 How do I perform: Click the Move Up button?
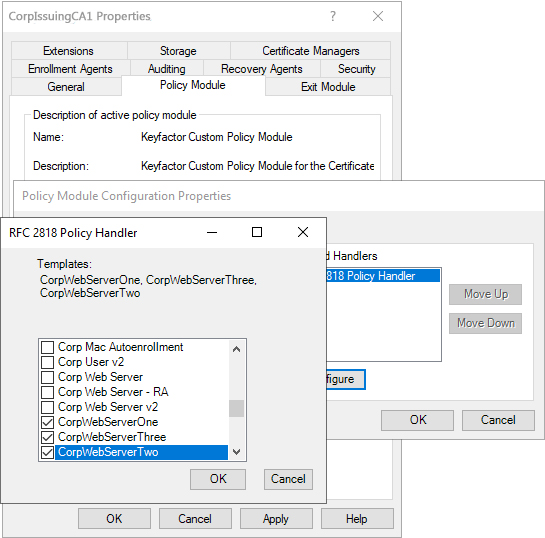486,294
